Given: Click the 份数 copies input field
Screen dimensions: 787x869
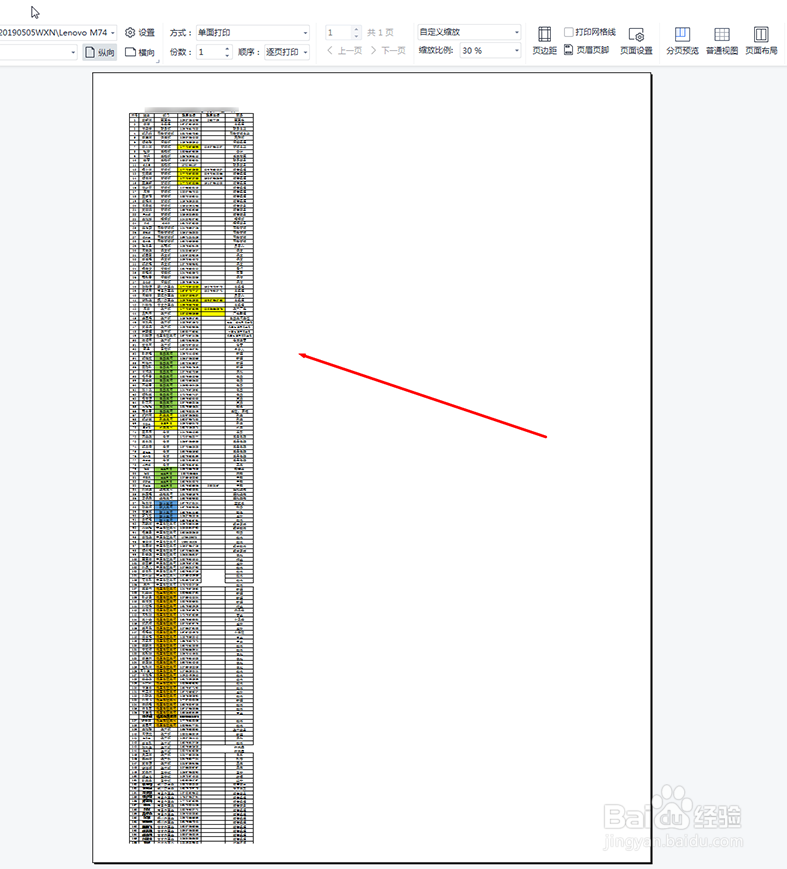Looking at the screenshot, I should point(210,52).
